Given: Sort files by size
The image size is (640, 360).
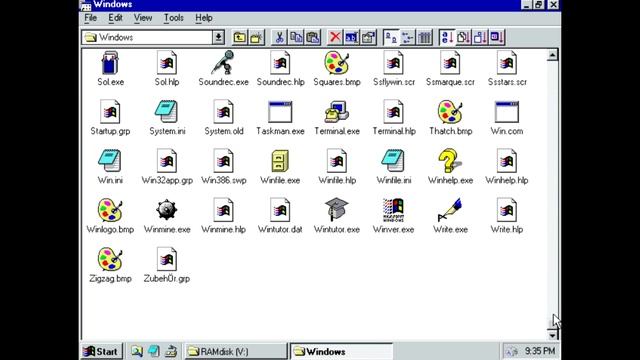Looking at the screenshot, I should (x=480, y=38).
